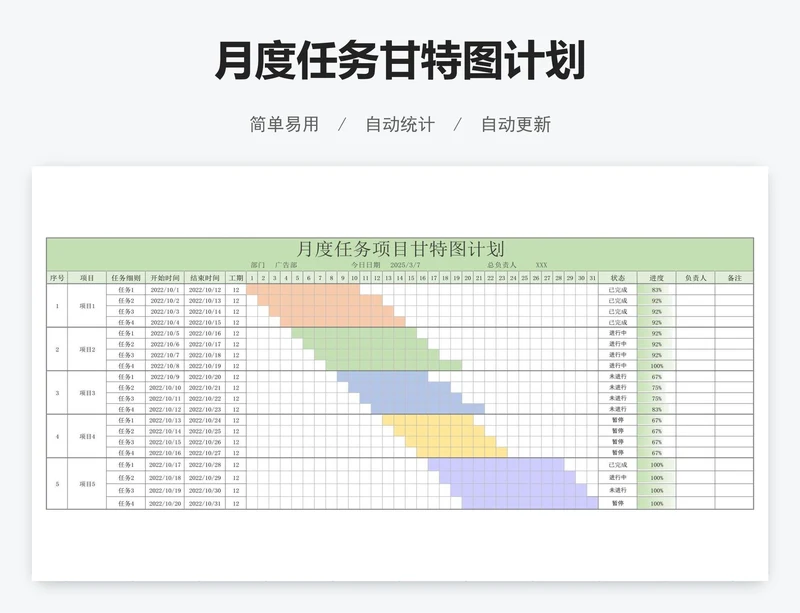The height and width of the screenshot is (613, 800).
Task: Select the 备注 column header
Action: pyautogui.click(x=734, y=278)
